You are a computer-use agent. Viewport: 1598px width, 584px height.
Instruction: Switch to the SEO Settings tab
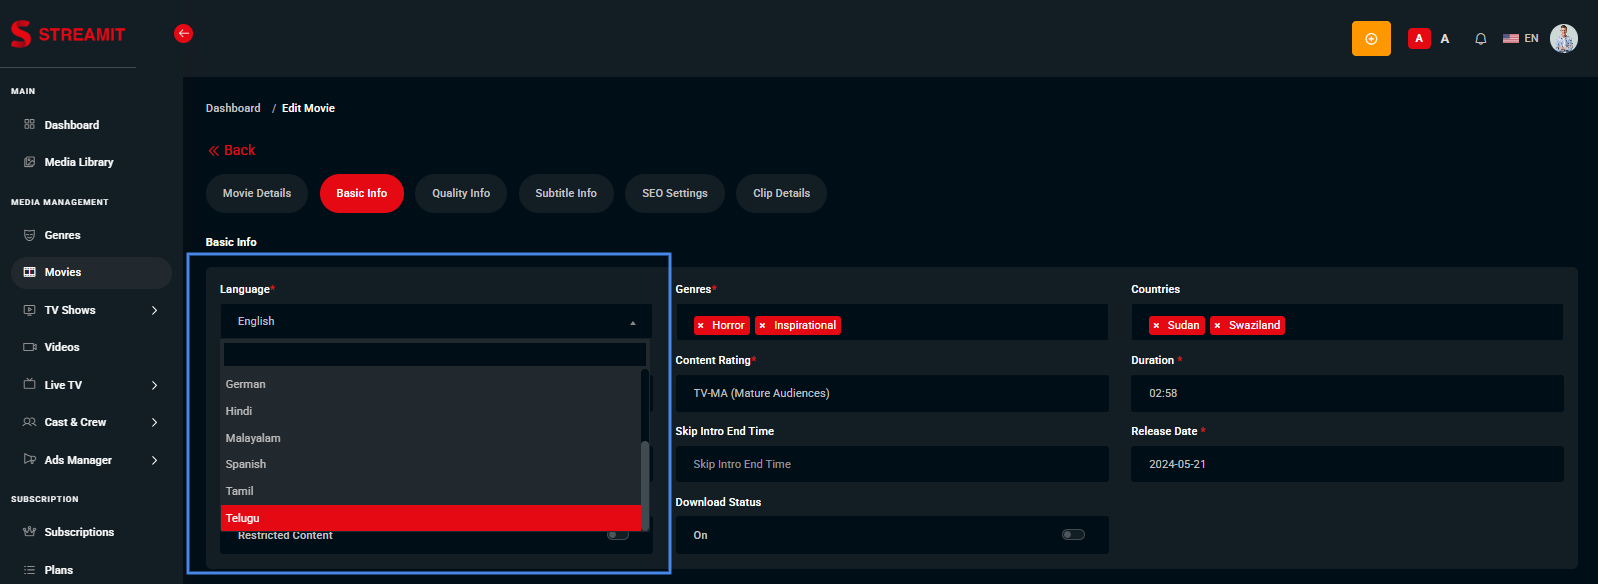coord(674,193)
